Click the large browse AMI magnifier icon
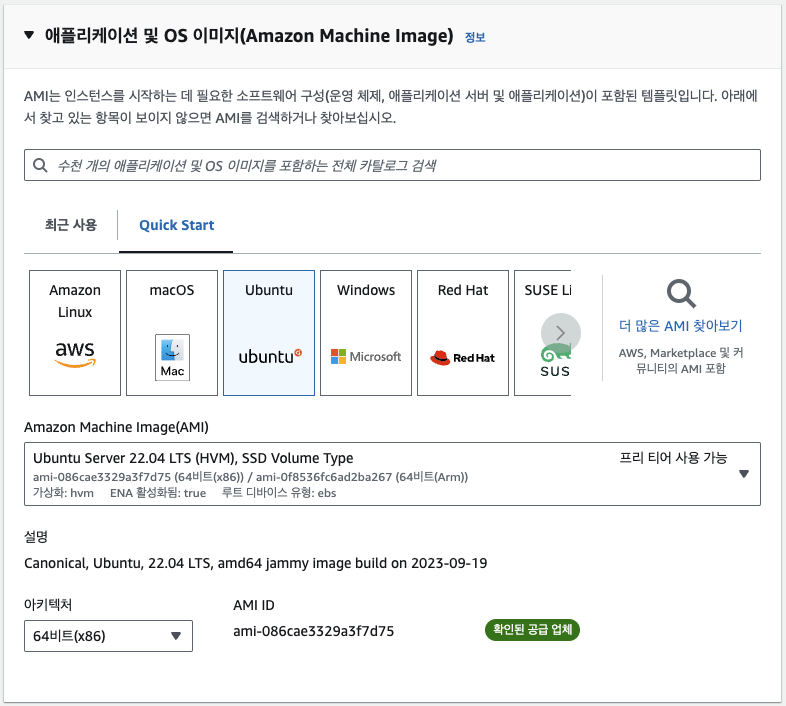 (x=681, y=294)
